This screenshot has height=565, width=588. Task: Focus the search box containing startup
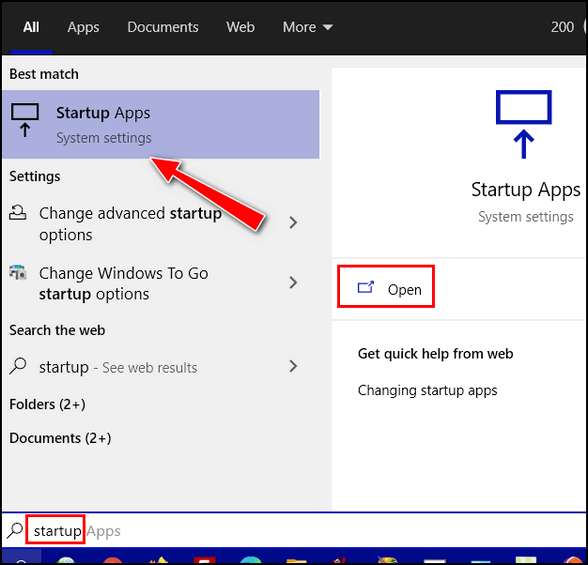tap(294, 531)
